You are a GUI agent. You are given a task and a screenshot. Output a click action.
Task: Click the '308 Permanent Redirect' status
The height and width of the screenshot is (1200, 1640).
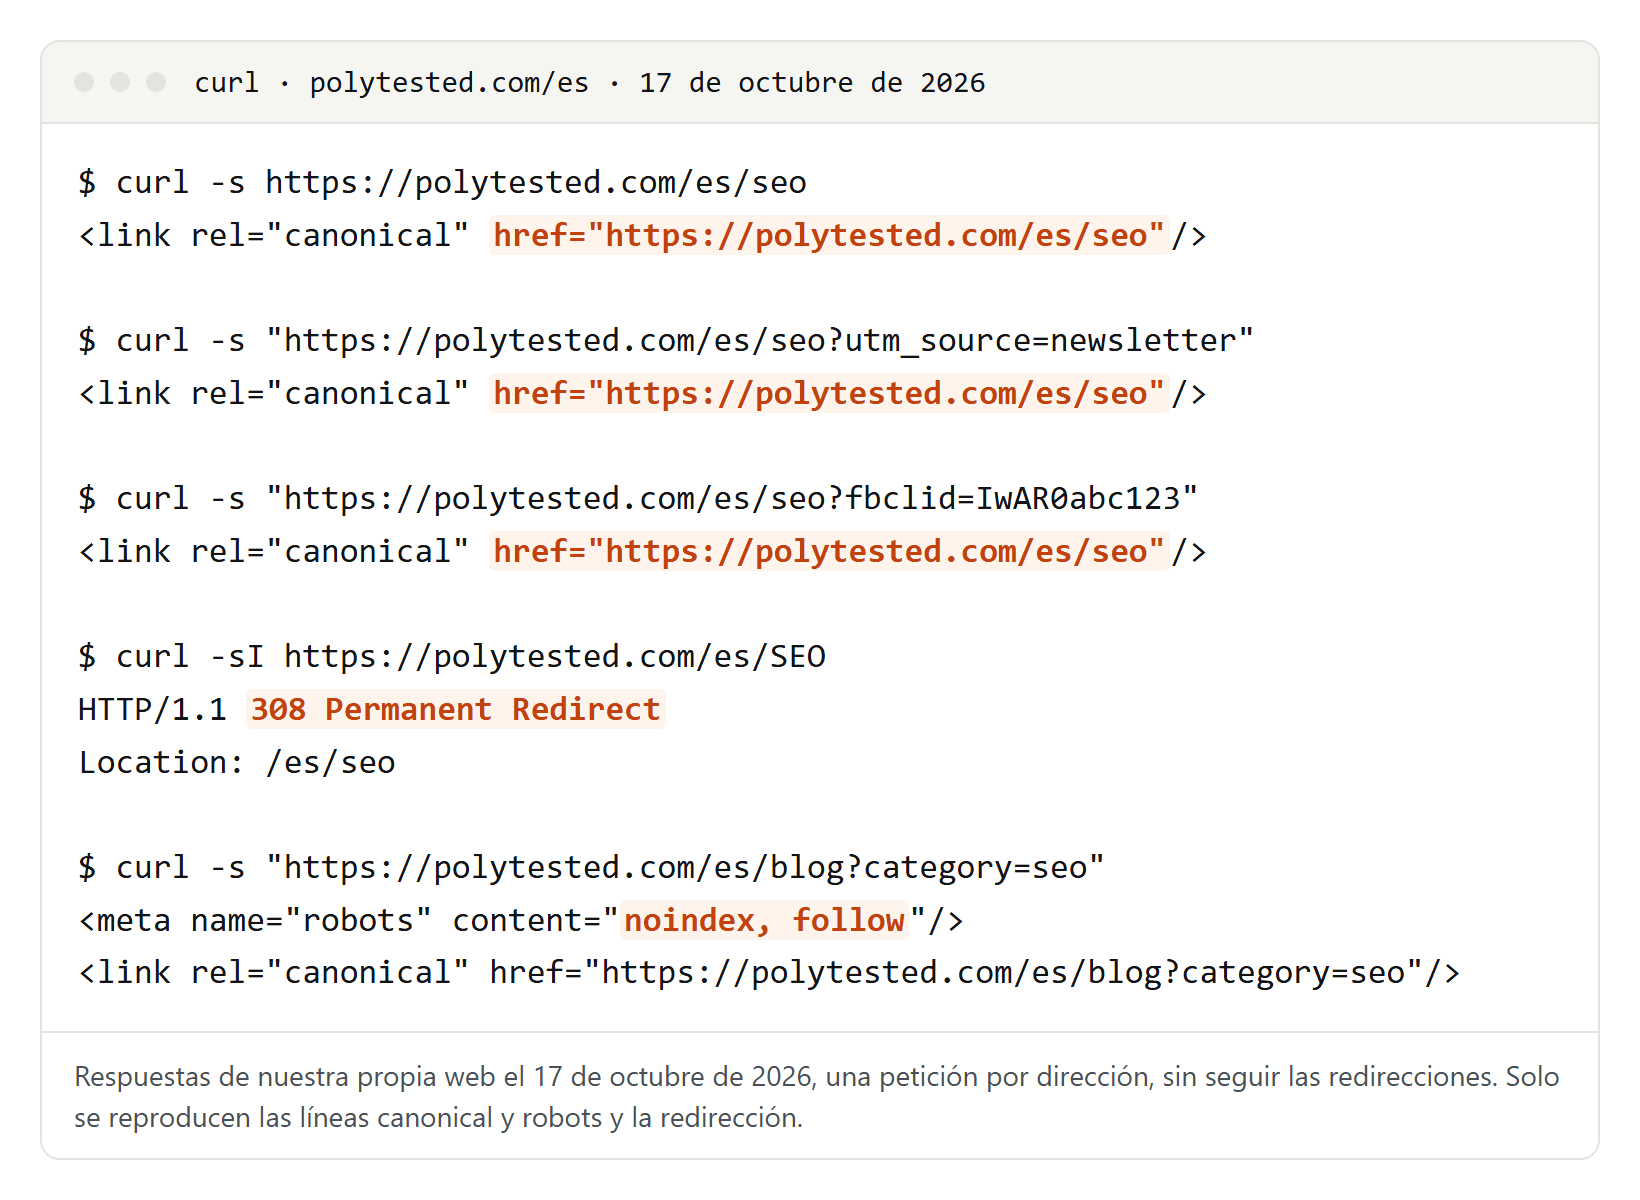(x=456, y=709)
